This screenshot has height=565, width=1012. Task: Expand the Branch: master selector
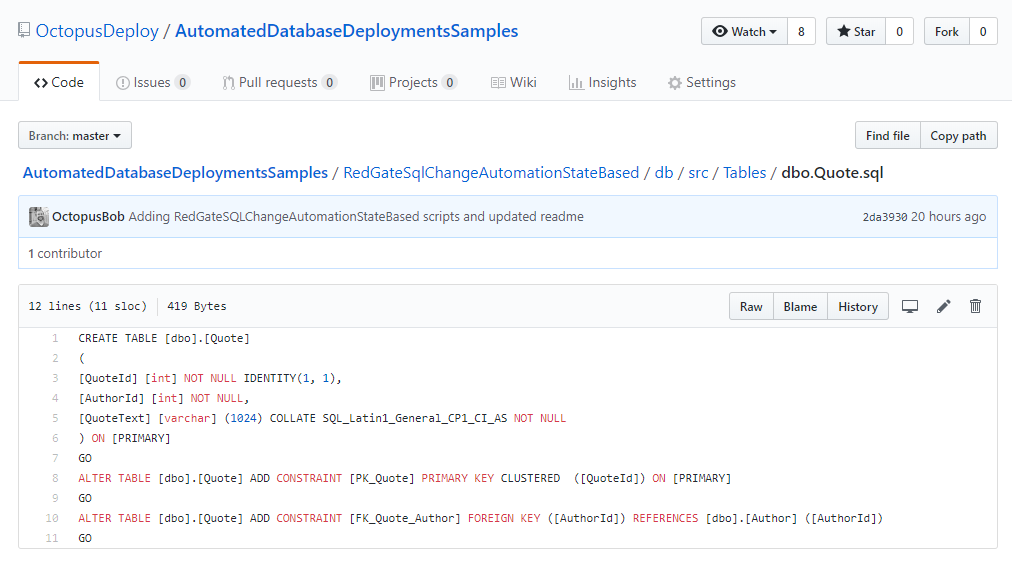coord(75,136)
